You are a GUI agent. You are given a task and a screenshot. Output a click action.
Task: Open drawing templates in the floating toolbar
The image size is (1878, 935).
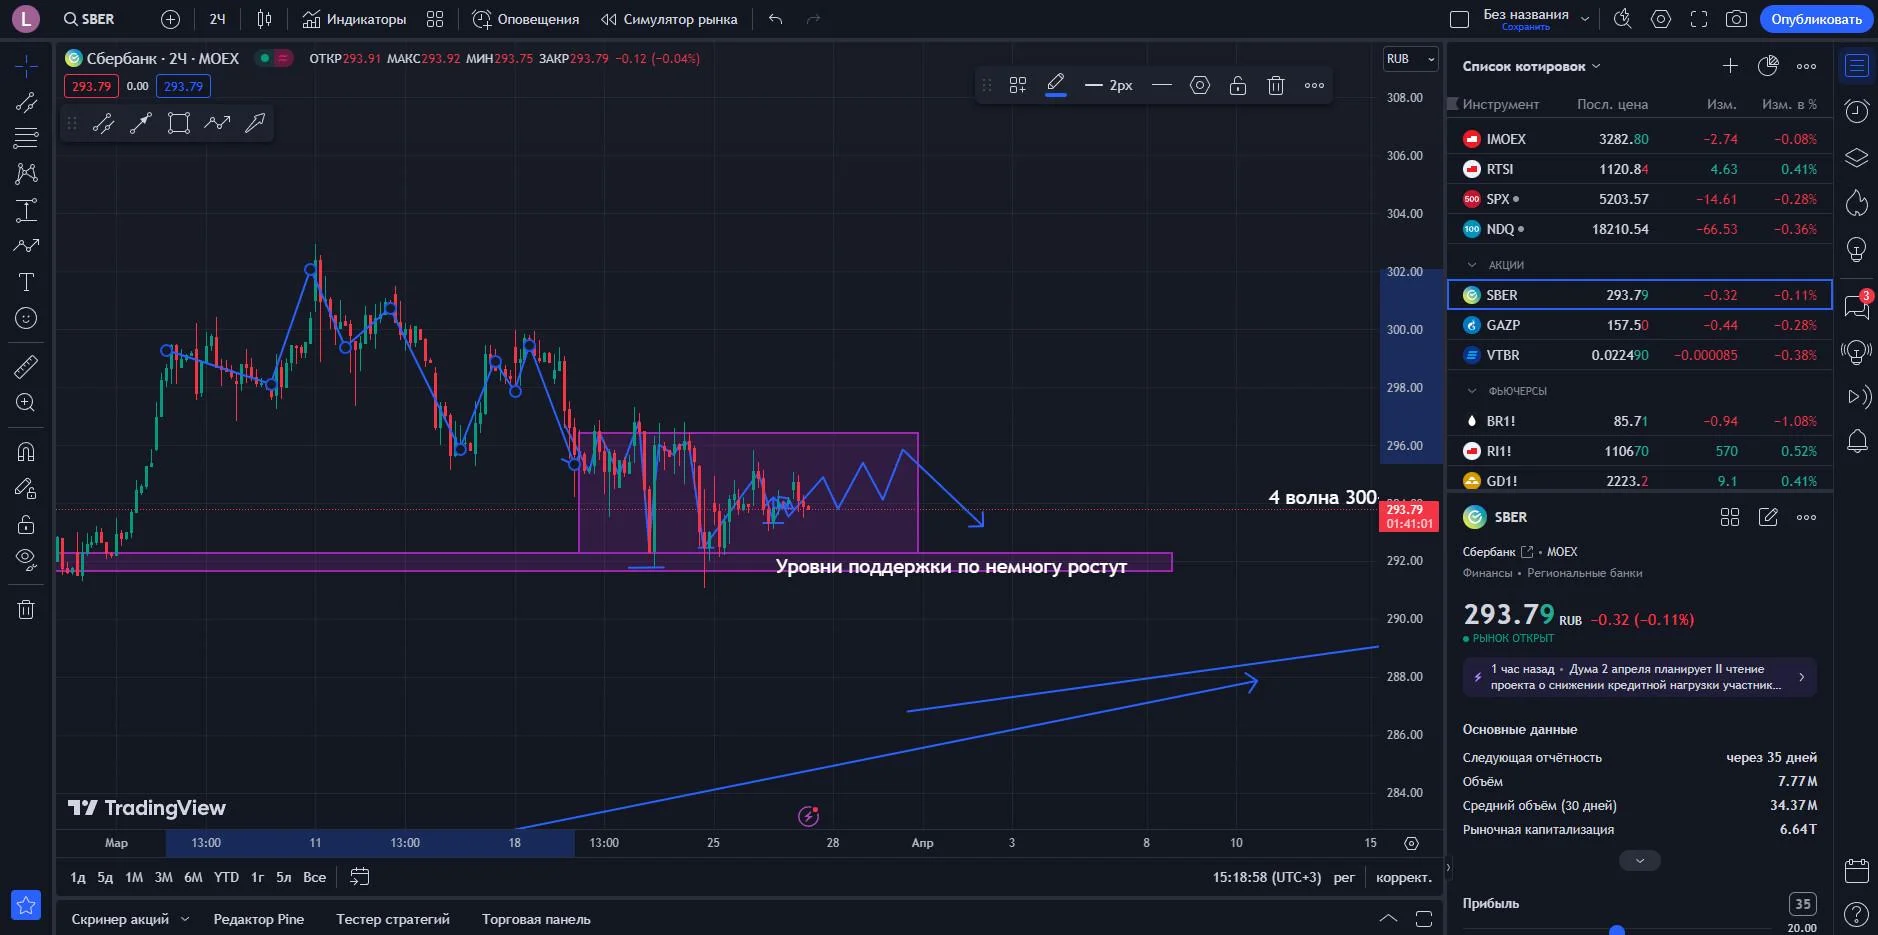pos(1018,86)
